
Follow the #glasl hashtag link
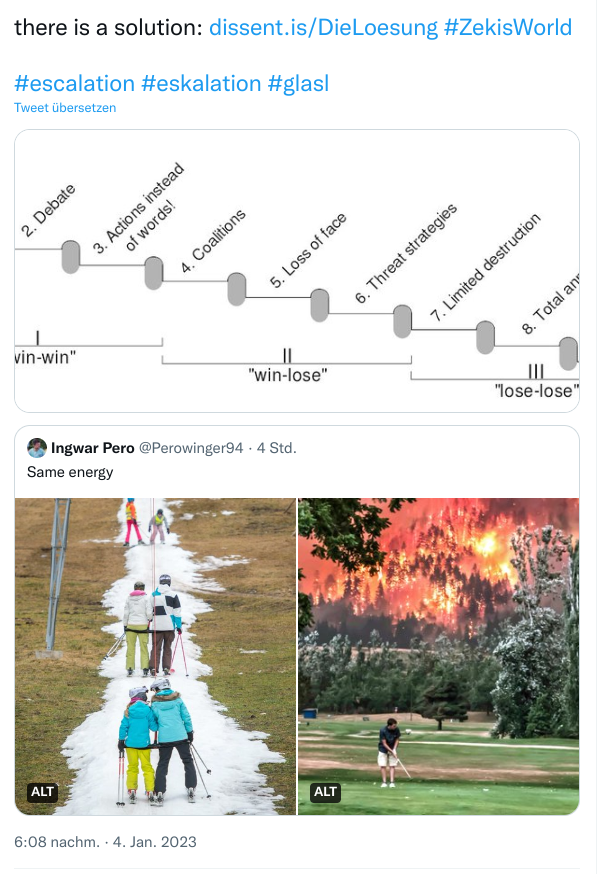click(x=298, y=83)
